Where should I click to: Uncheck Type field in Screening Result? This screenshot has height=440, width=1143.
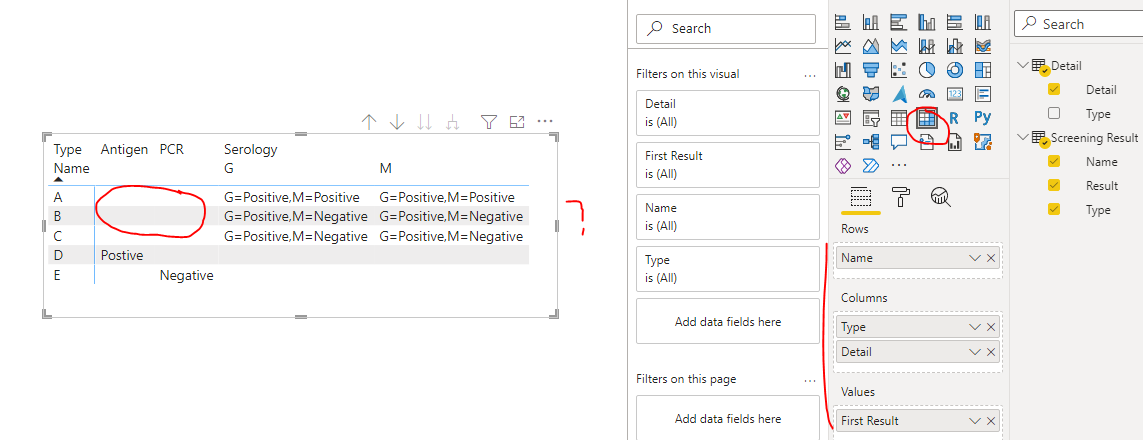click(x=1053, y=209)
